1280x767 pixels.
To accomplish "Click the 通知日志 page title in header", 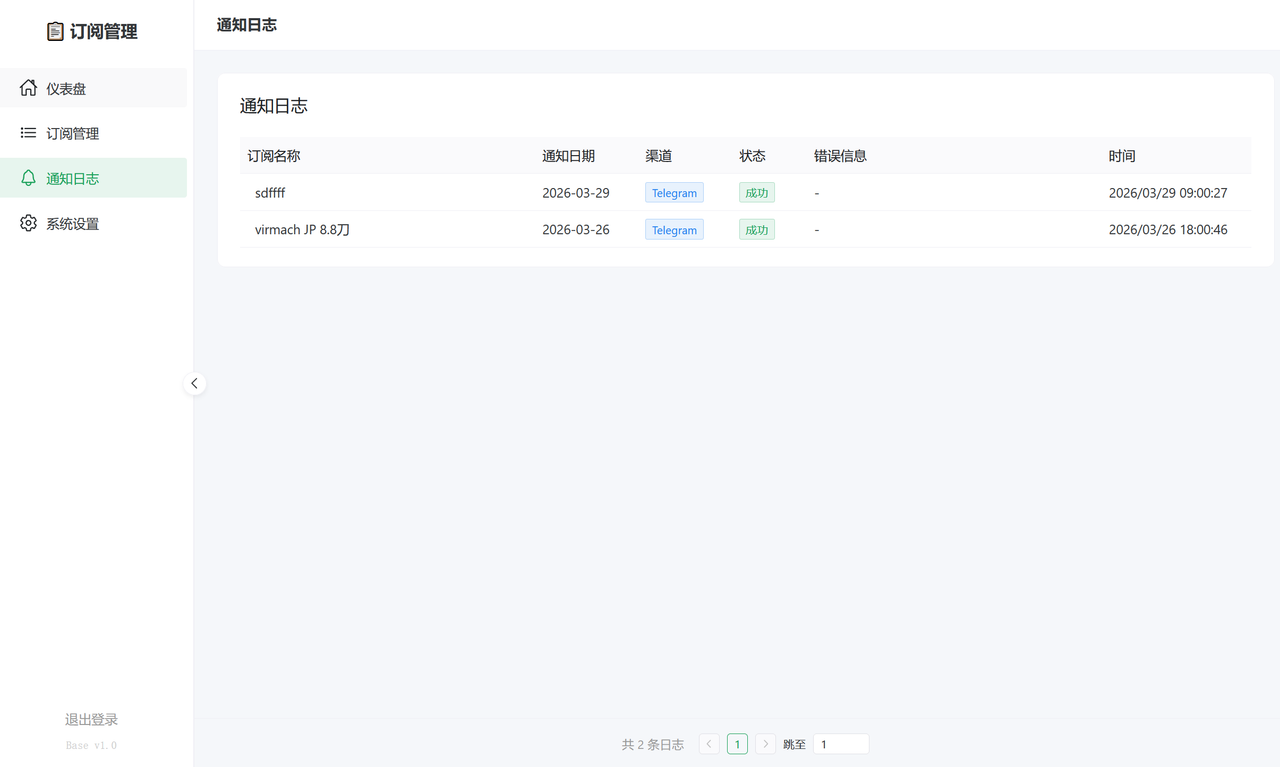I will 247,25.
